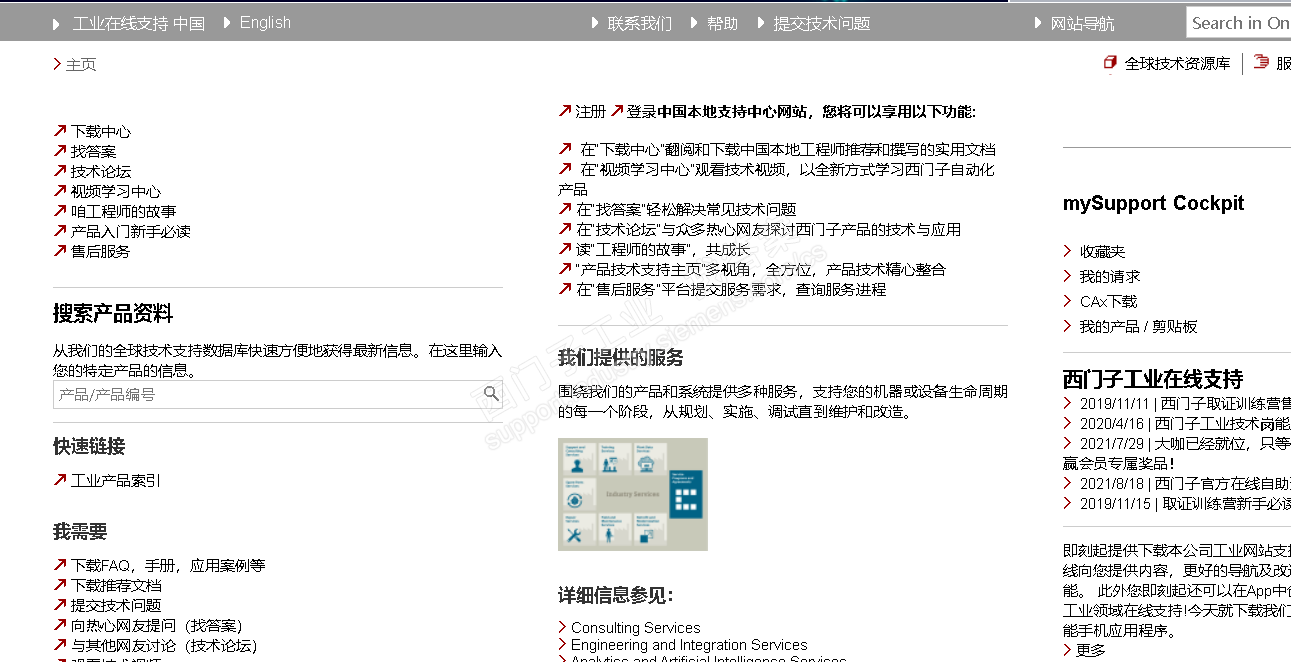Open 咱工程师的故事 link

[x=123, y=211]
